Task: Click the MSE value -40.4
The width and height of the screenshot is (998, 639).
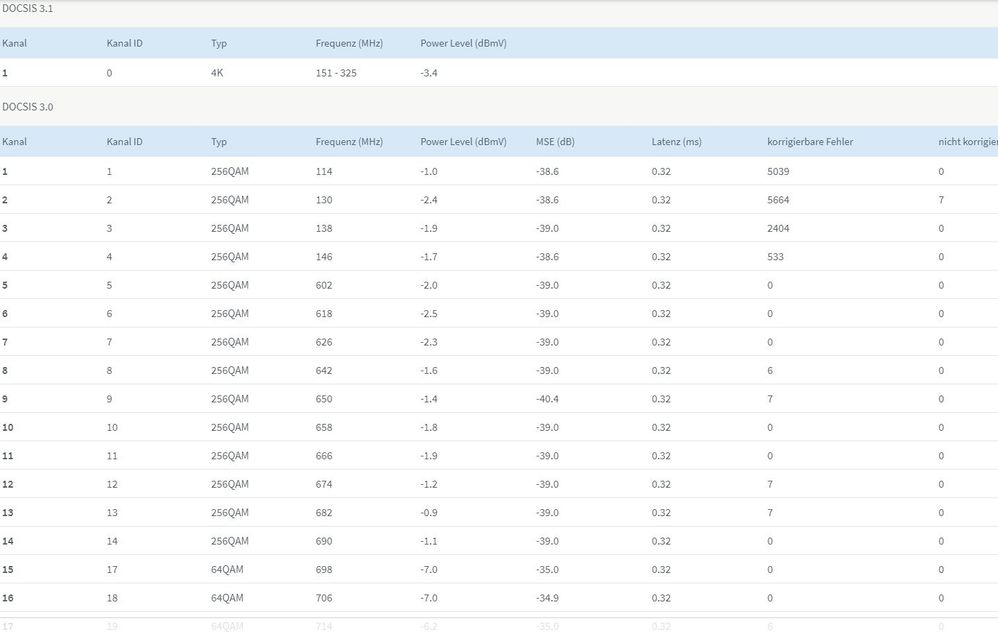Action: (547, 399)
